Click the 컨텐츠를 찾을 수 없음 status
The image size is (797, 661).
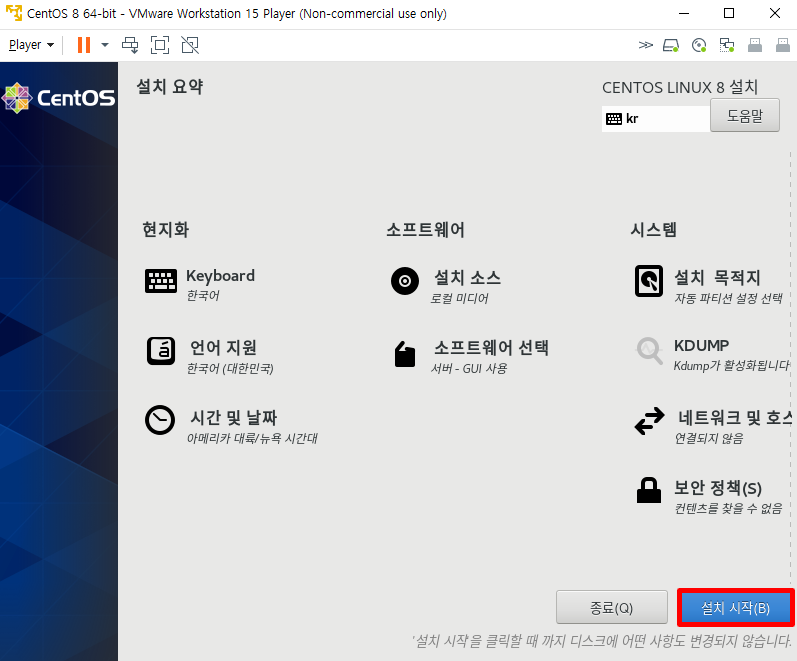click(x=728, y=508)
